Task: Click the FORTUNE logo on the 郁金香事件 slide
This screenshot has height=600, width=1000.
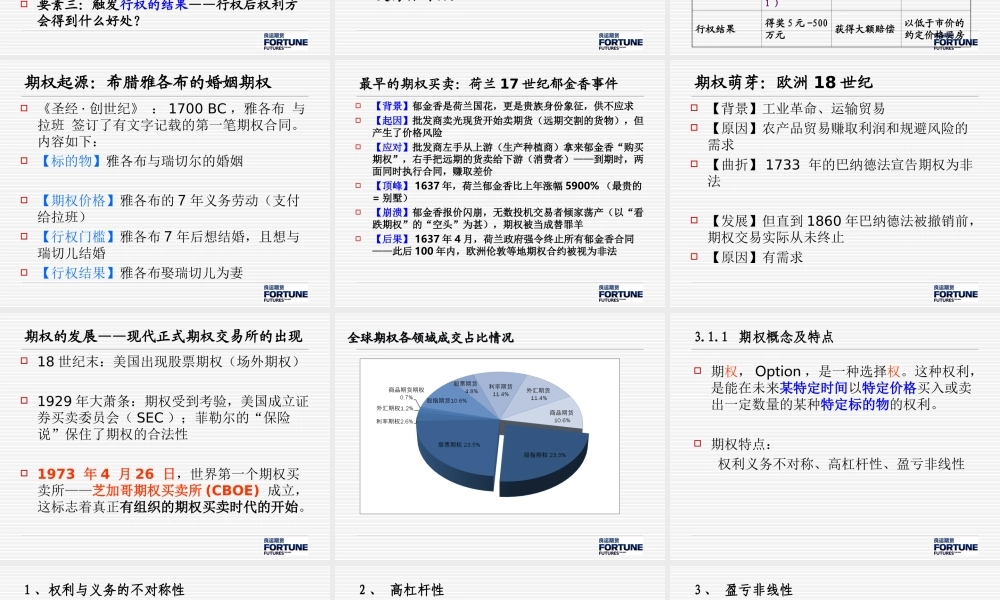Action: click(620, 294)
